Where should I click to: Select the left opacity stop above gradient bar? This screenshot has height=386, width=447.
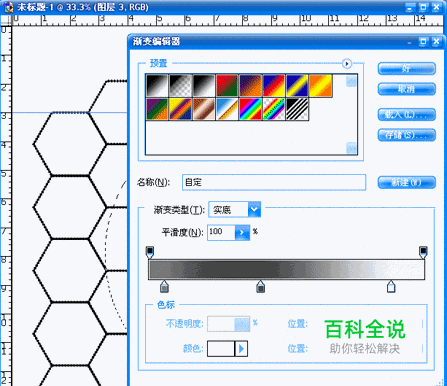click(150, 252)
